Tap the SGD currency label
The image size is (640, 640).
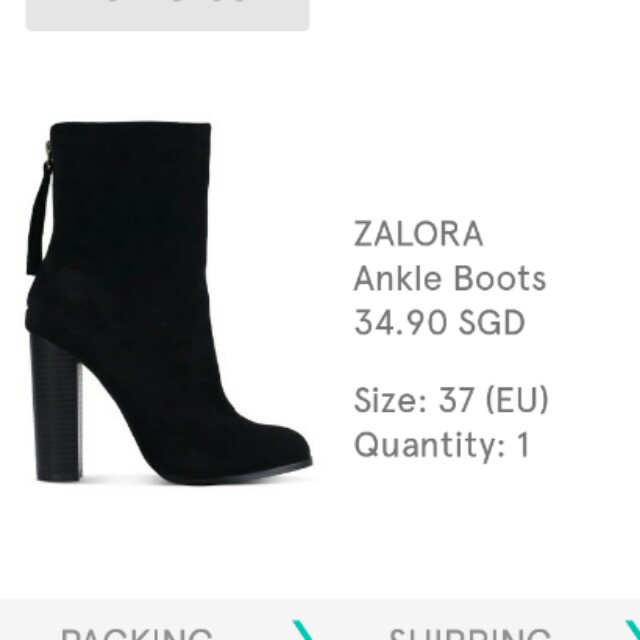pyautogui.click(x=491, y=322)
